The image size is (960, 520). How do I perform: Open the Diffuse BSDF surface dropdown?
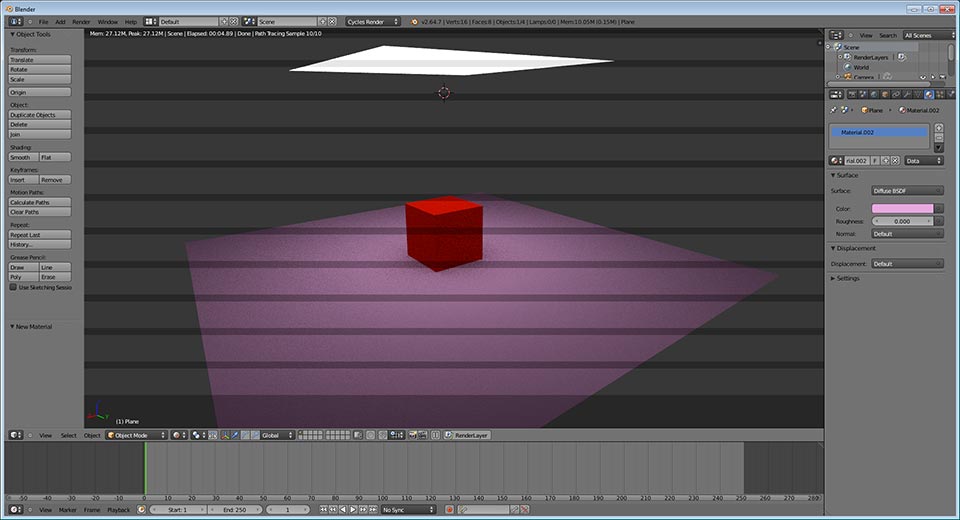click(x=907, y=190)
